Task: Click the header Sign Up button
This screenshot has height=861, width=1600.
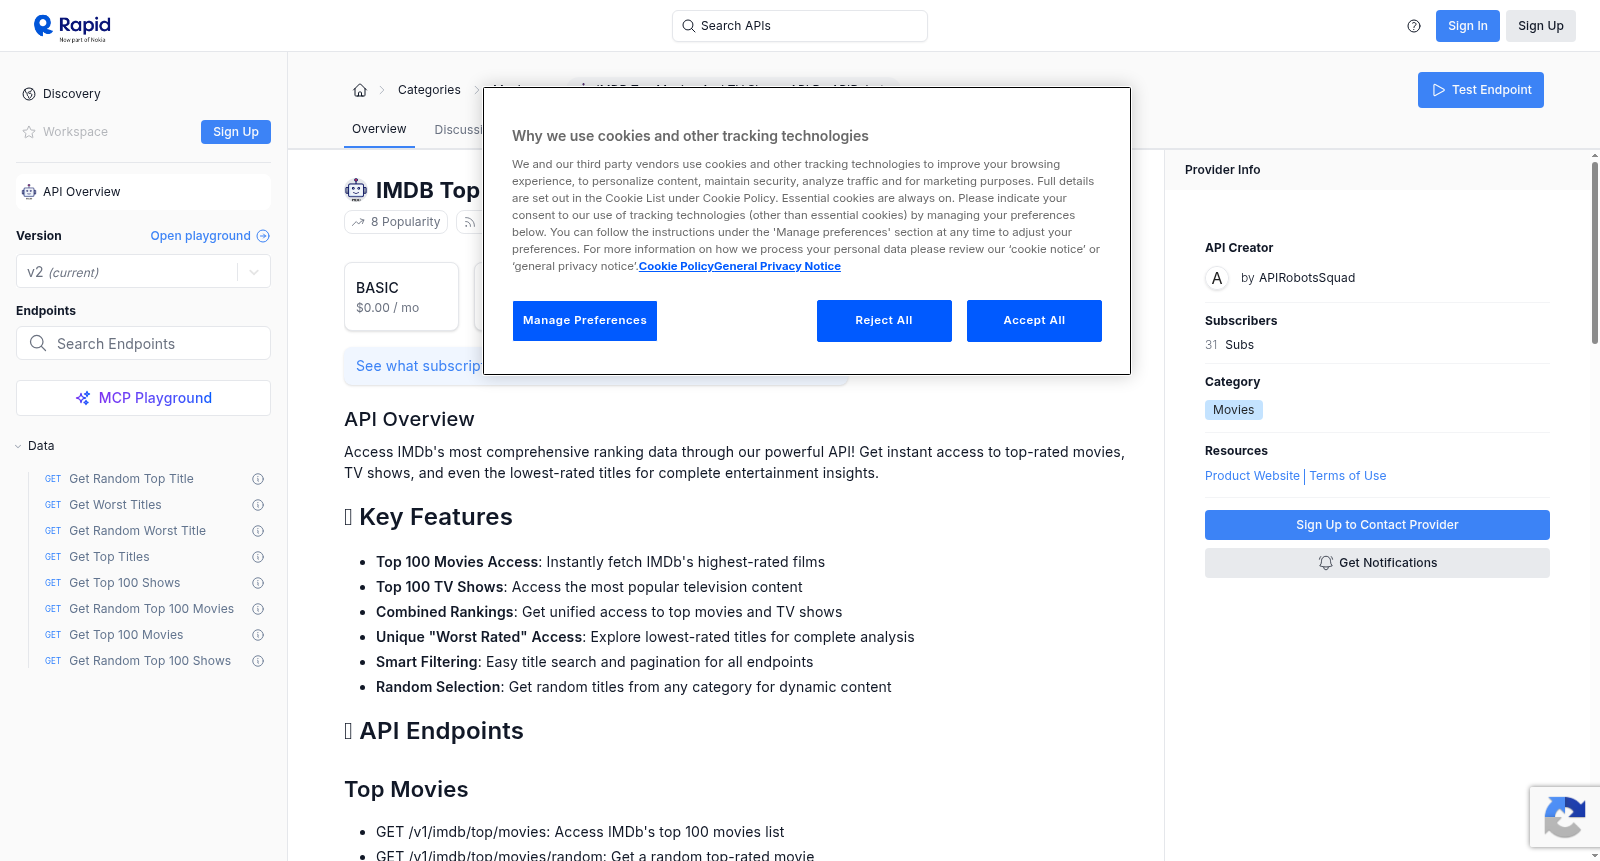Action: point(1541,26)
